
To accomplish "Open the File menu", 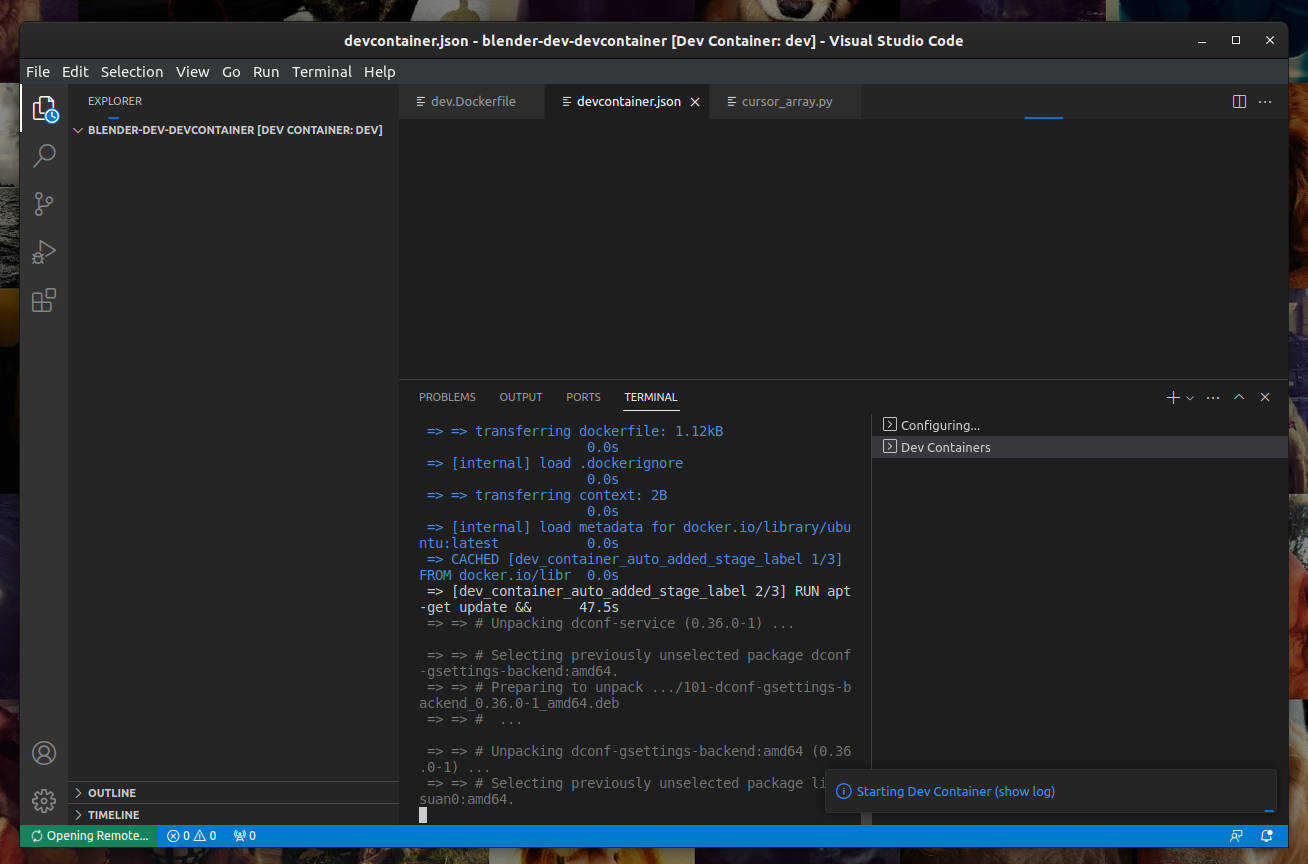I will pyautogui.click(x=38, y=72).
